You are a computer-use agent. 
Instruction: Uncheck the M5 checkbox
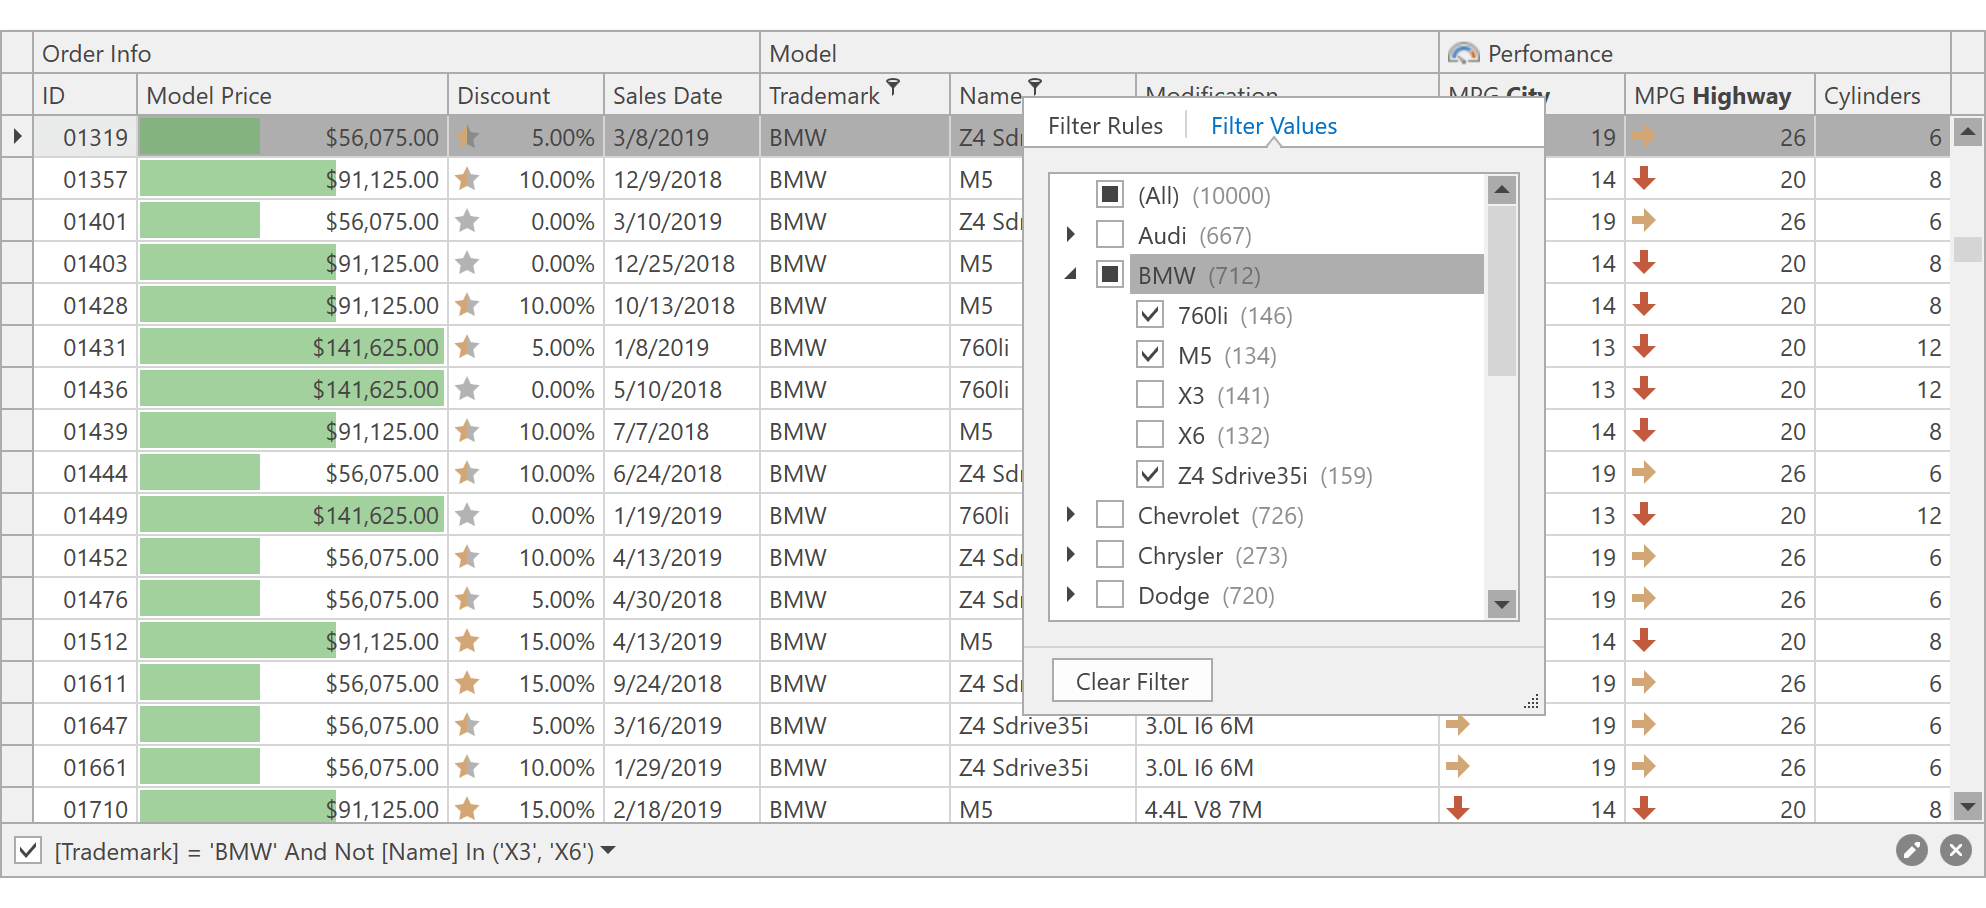click(x=1150, y=354)
